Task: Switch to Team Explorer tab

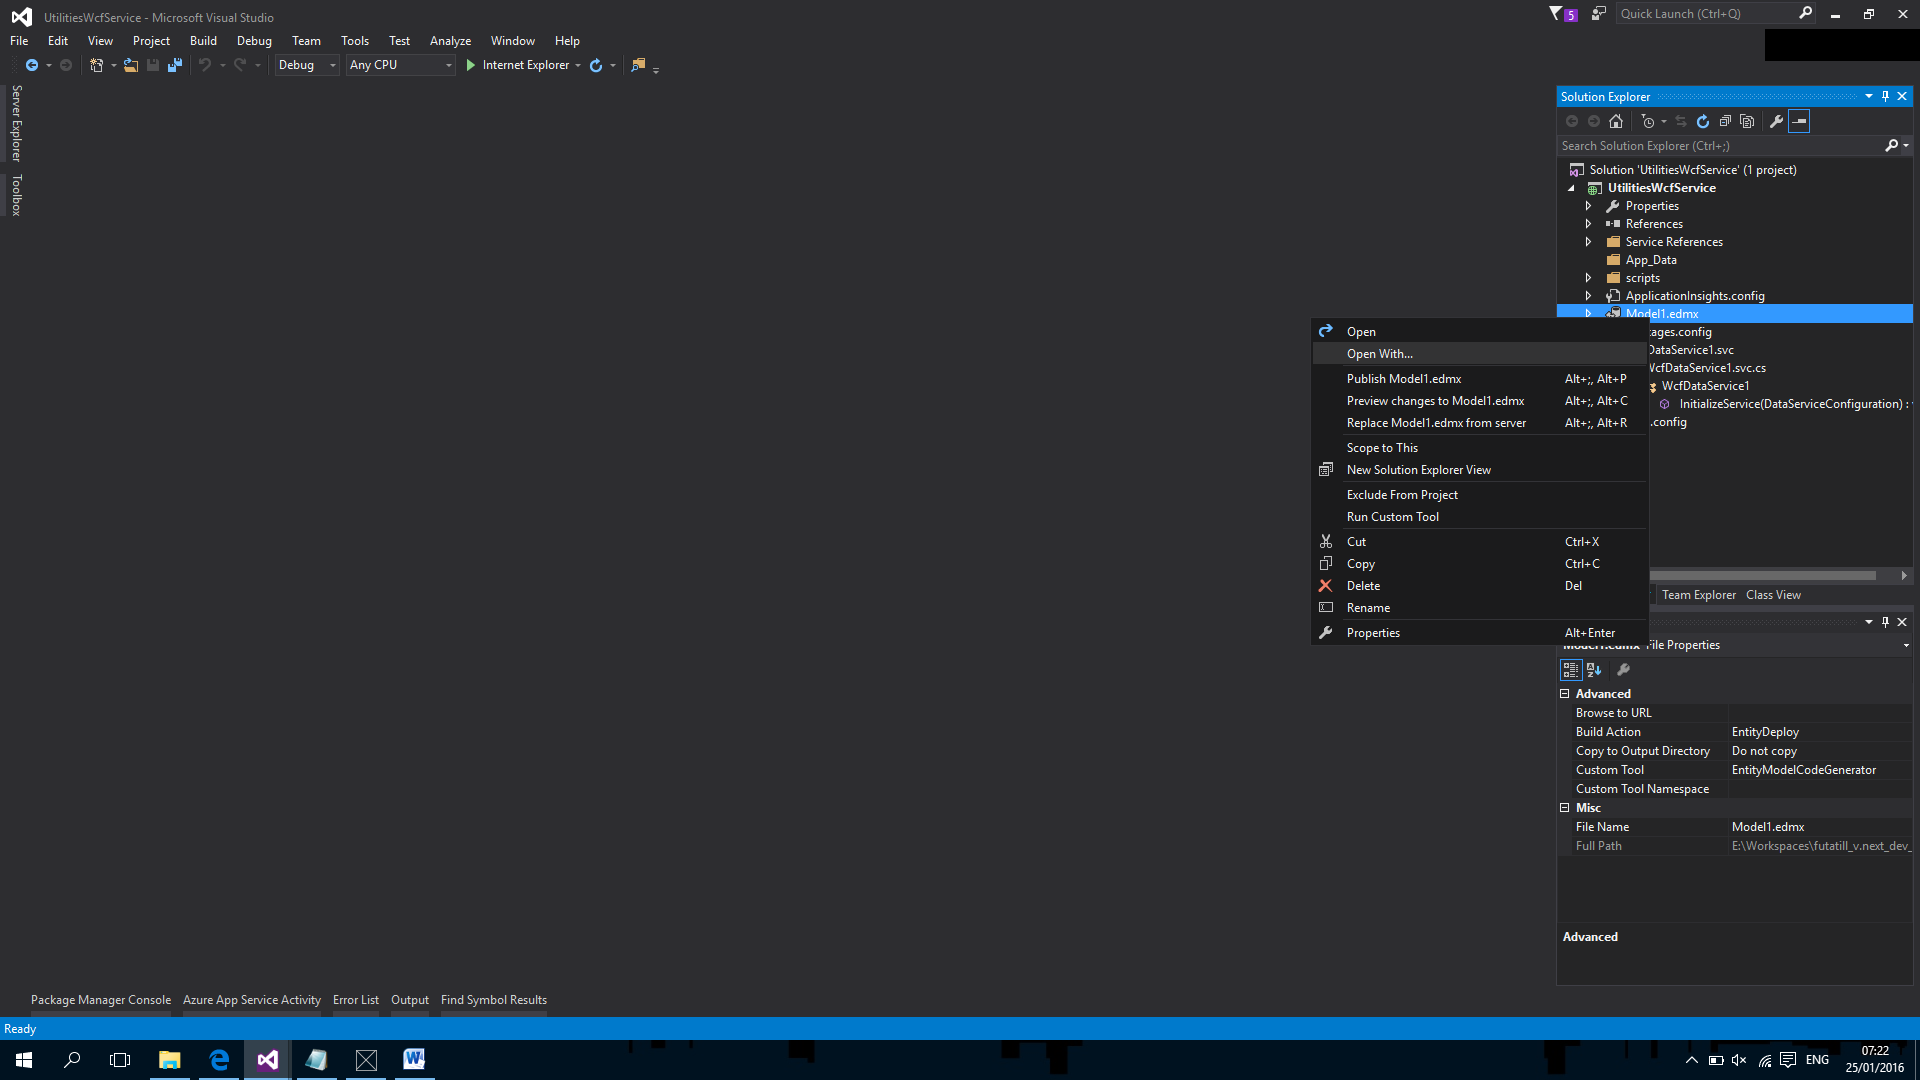Action: click(x=1699, y=595)
